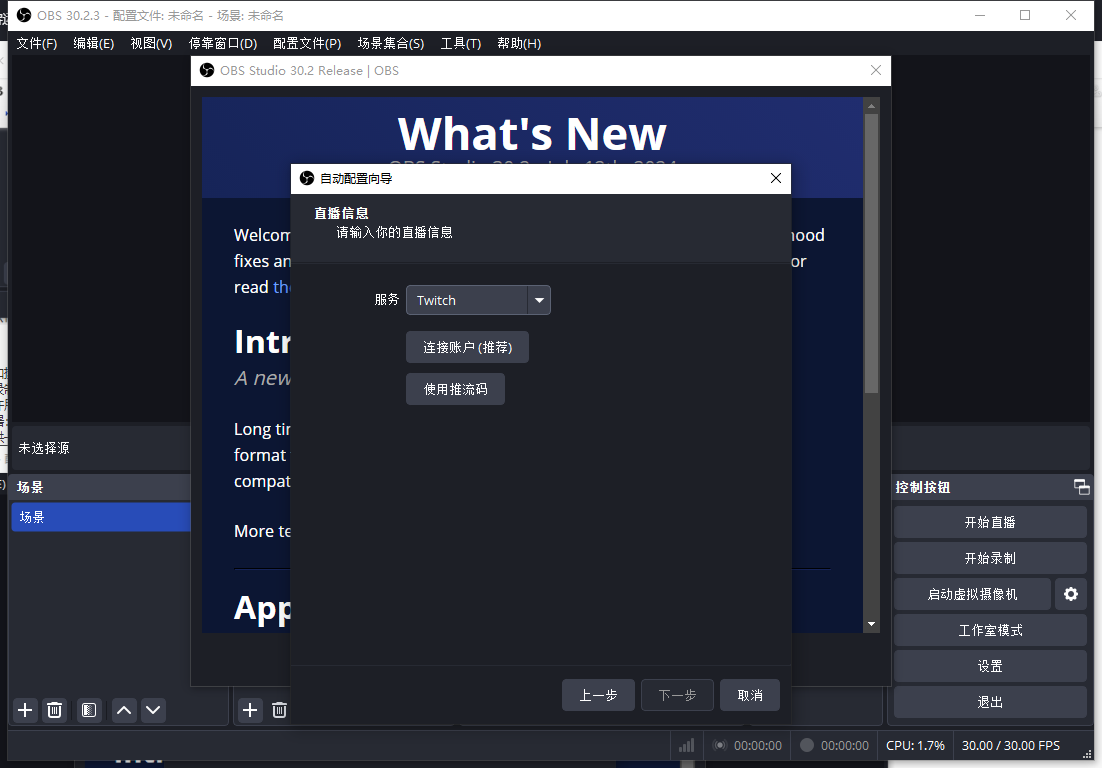This screenshot has width=1102, height=768.
Task: Click the streaming time status icon
Action: (x=748, y=746)
